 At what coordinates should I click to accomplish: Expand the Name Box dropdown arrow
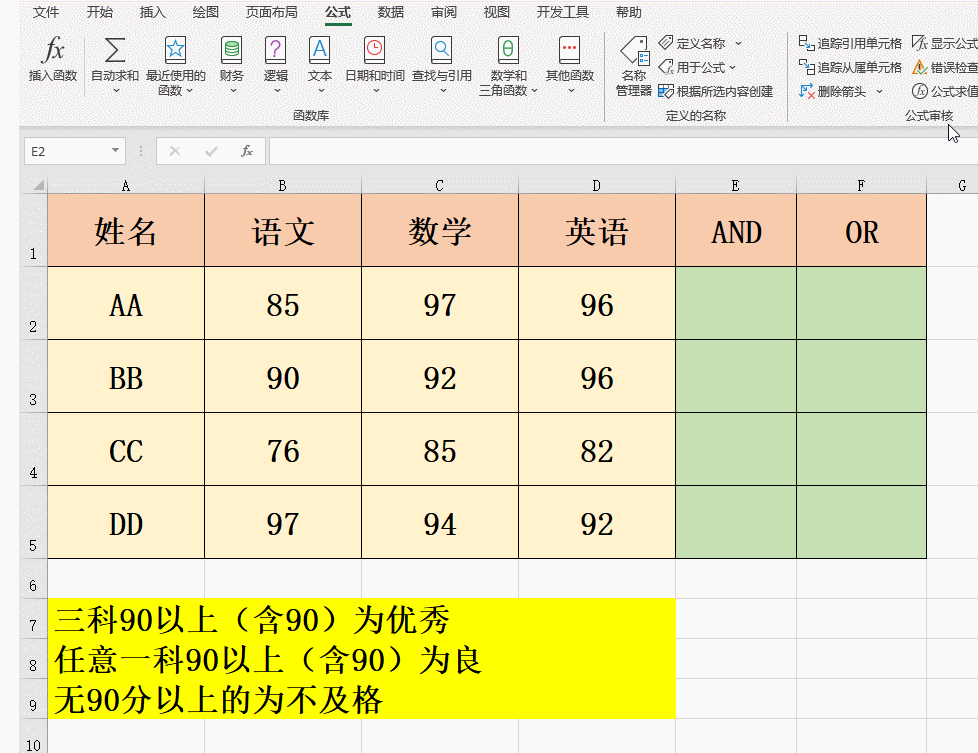click(x=115, y=150)
